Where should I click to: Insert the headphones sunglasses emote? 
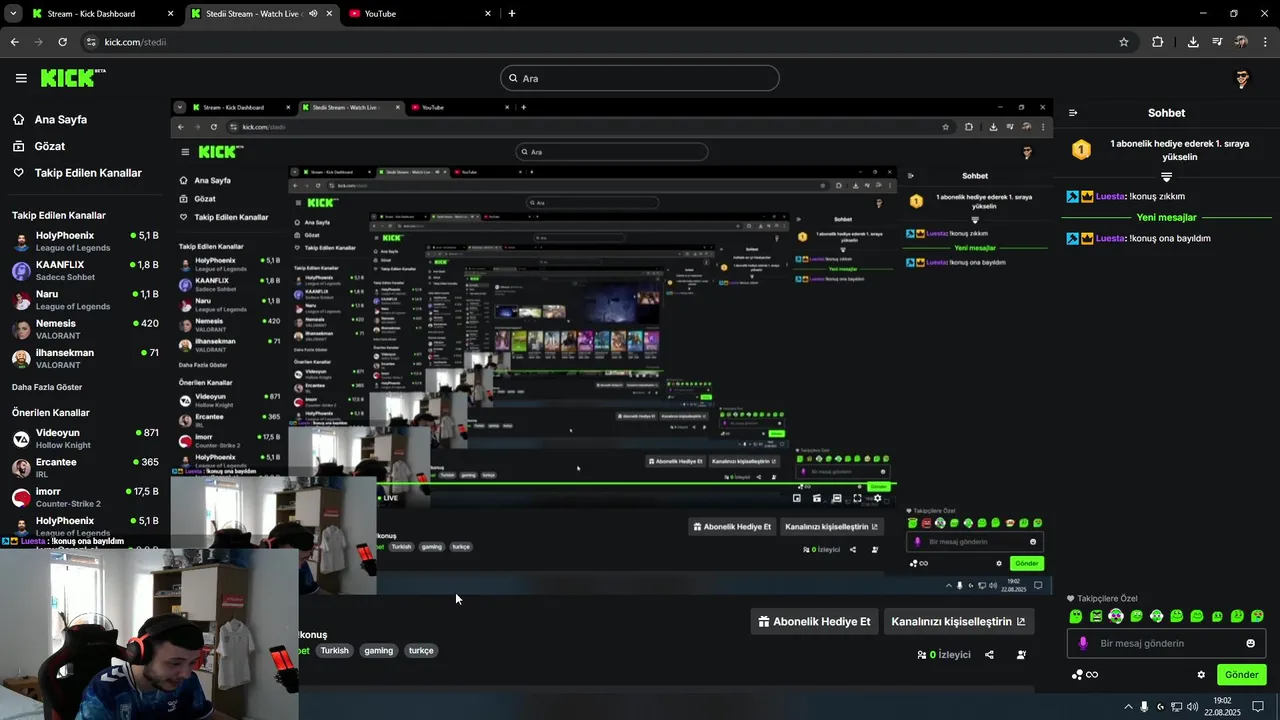(1116, 616)
